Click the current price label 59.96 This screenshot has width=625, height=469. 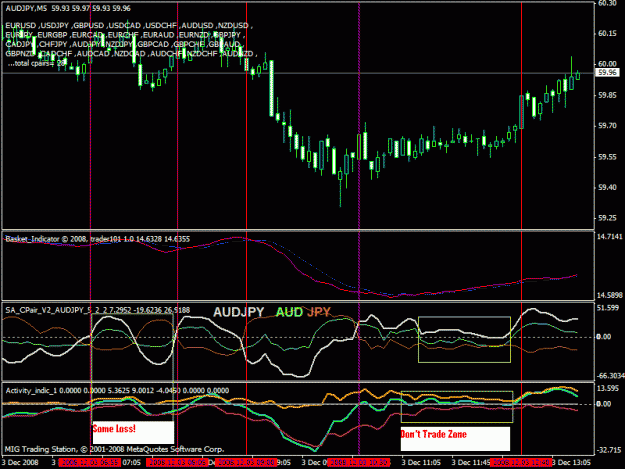point(608,73)
